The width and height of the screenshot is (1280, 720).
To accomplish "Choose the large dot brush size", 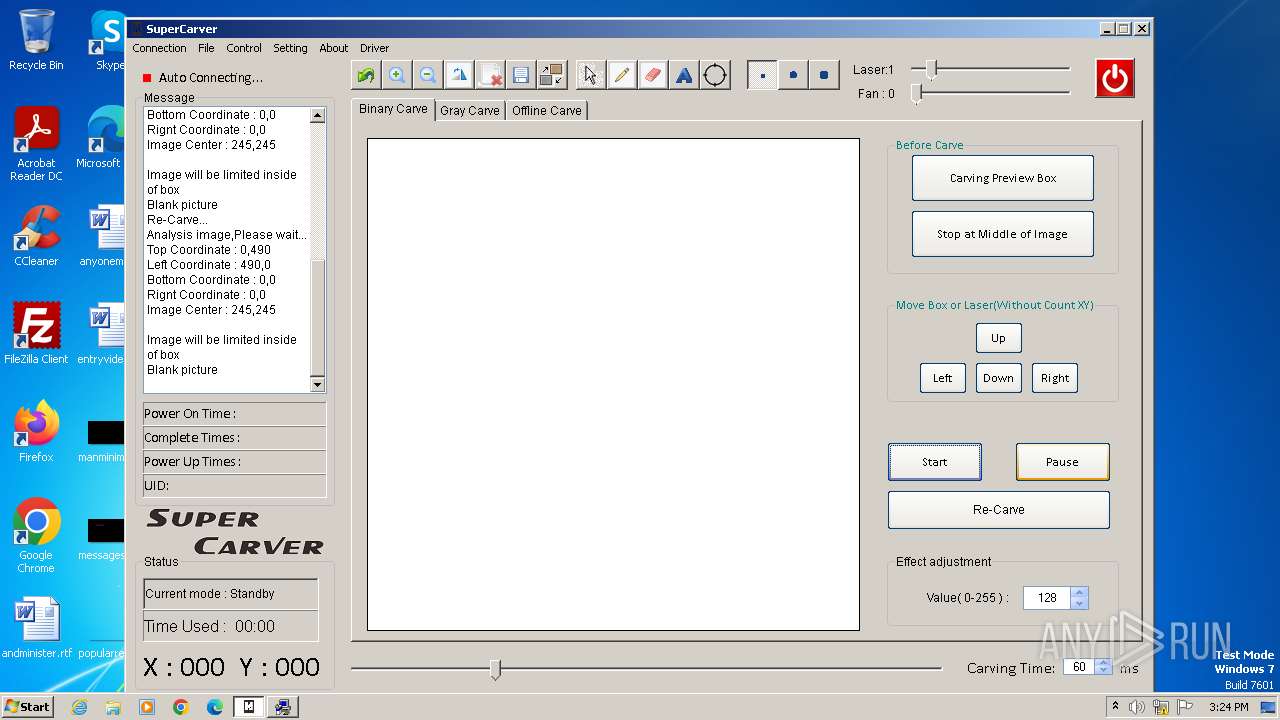I will [824, 75].
